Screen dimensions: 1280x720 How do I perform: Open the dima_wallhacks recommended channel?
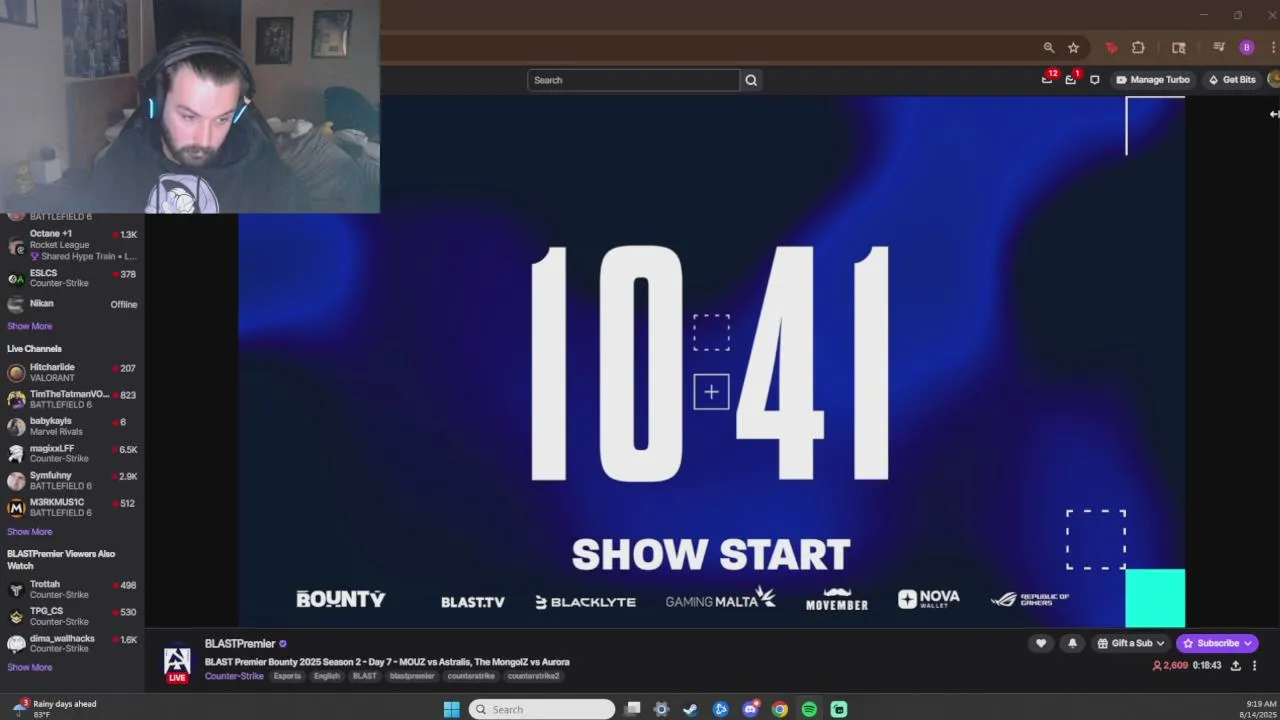tap(72, 643)
